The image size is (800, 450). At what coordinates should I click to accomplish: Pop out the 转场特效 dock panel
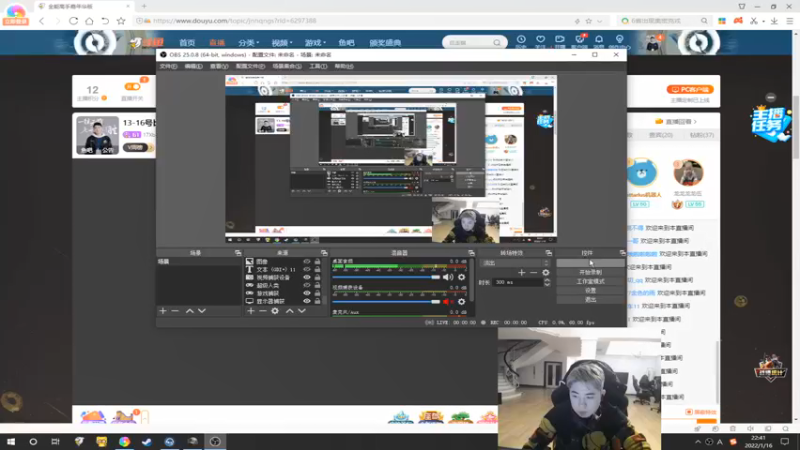548,253
